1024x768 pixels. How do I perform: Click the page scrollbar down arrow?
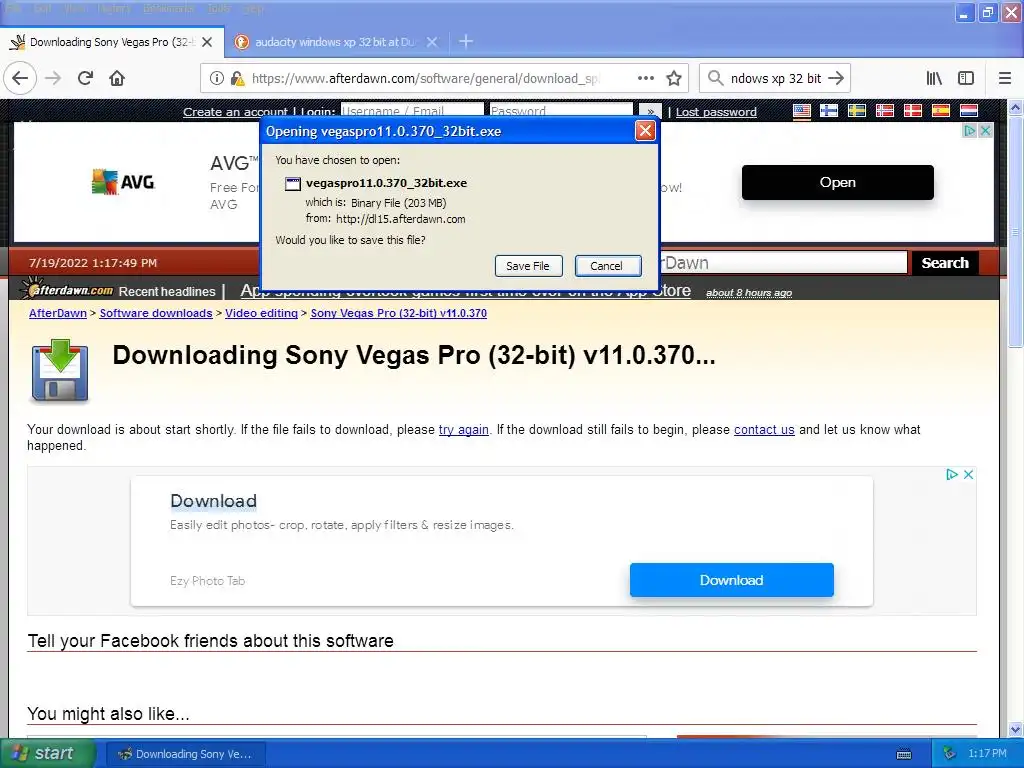(1016, 729)
